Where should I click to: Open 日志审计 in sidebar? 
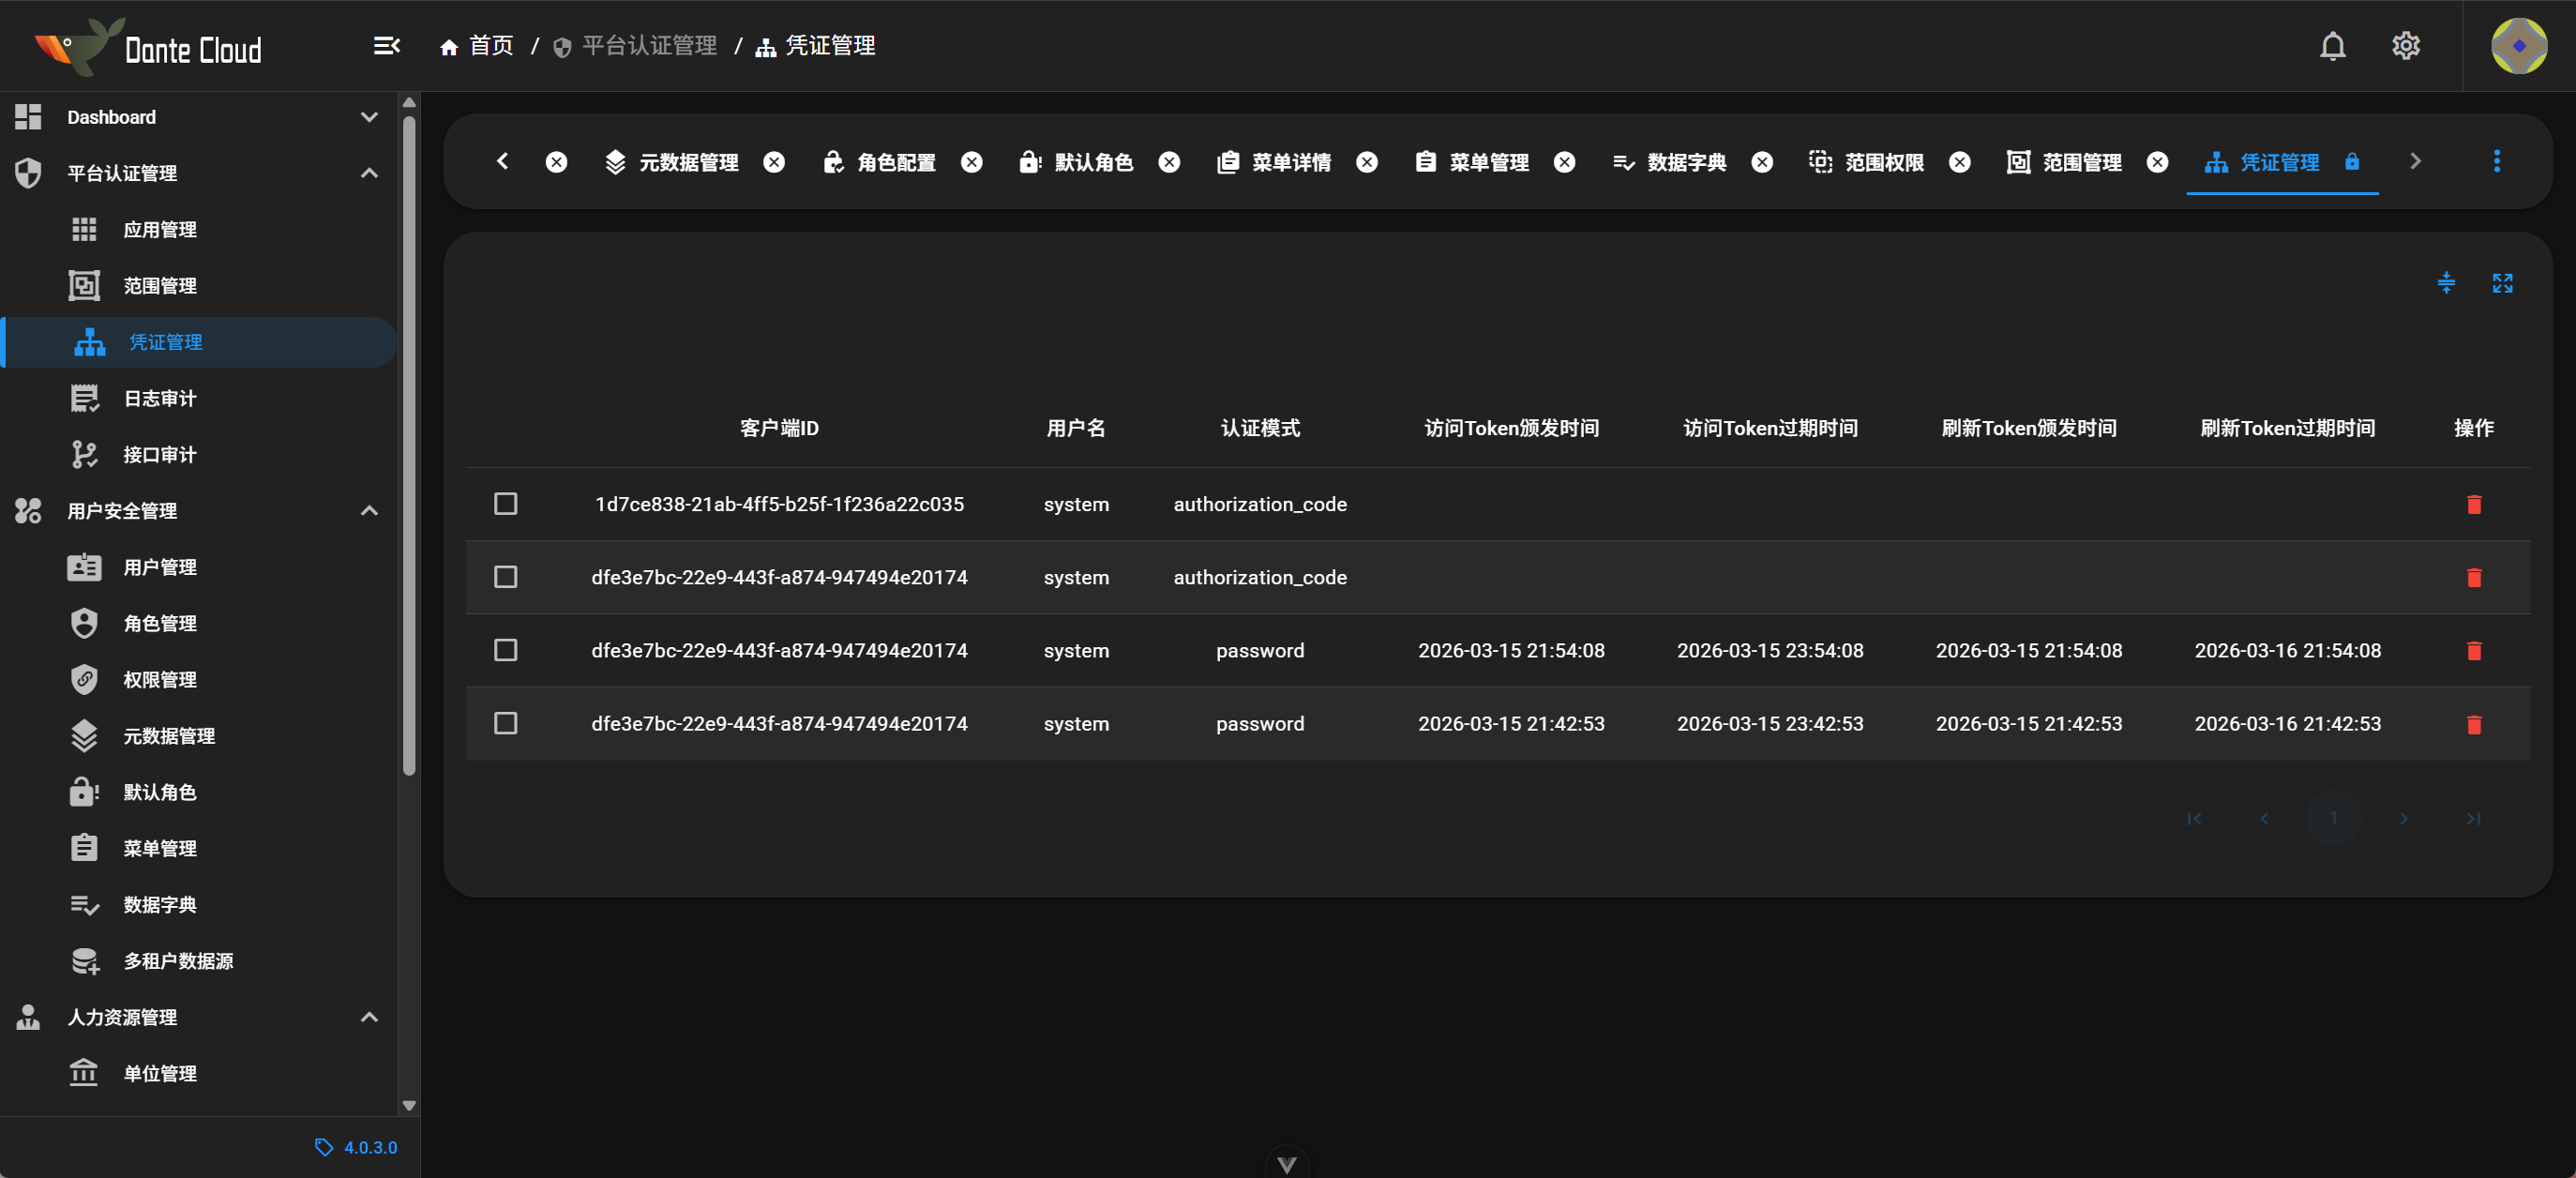click(159, 398)
